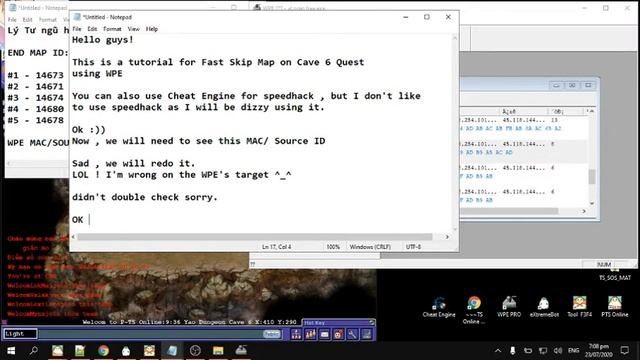
Task: Open the Edit menu in front Notepad
Action: 92,29
